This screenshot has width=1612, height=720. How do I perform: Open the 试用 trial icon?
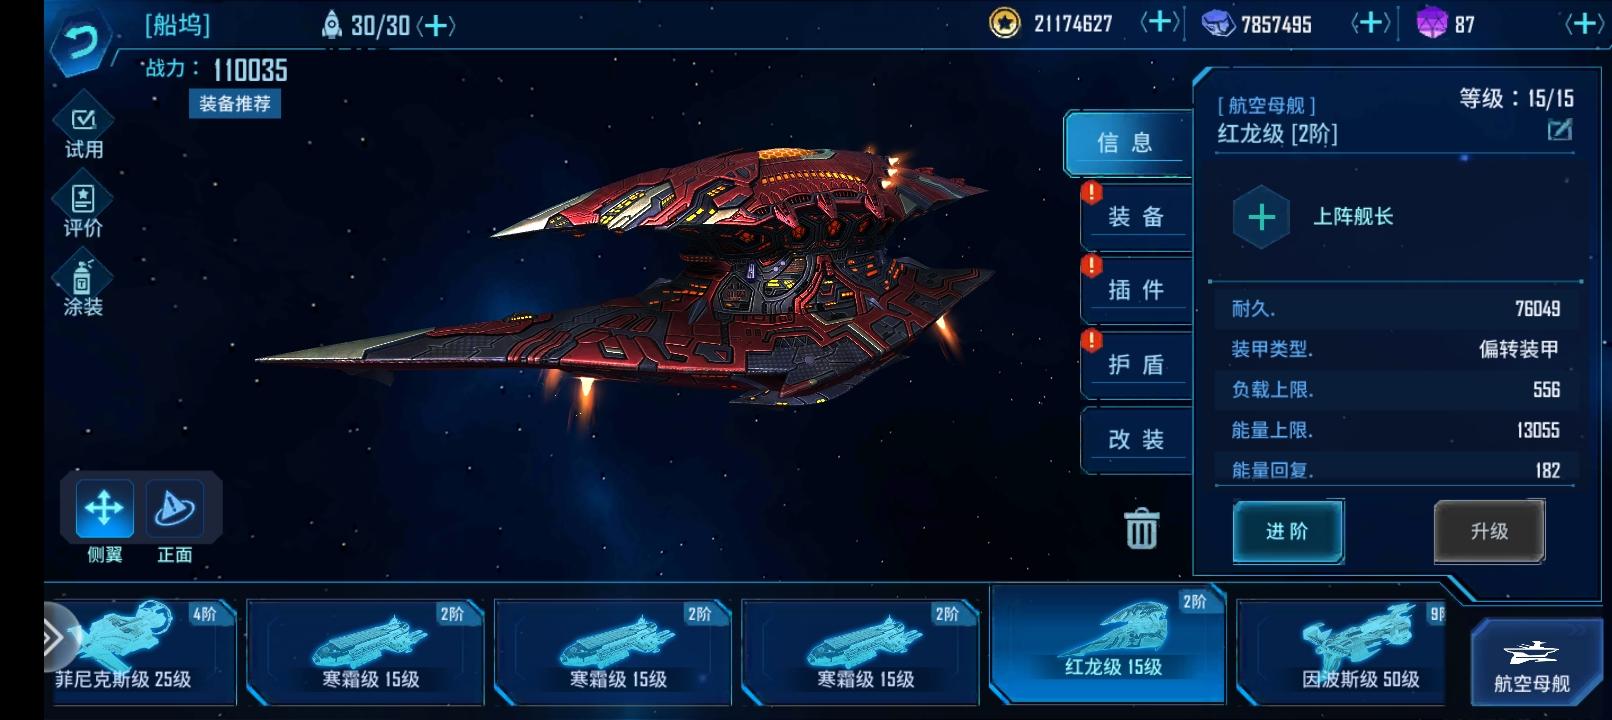pyautogui.click(x=83, y=131)
